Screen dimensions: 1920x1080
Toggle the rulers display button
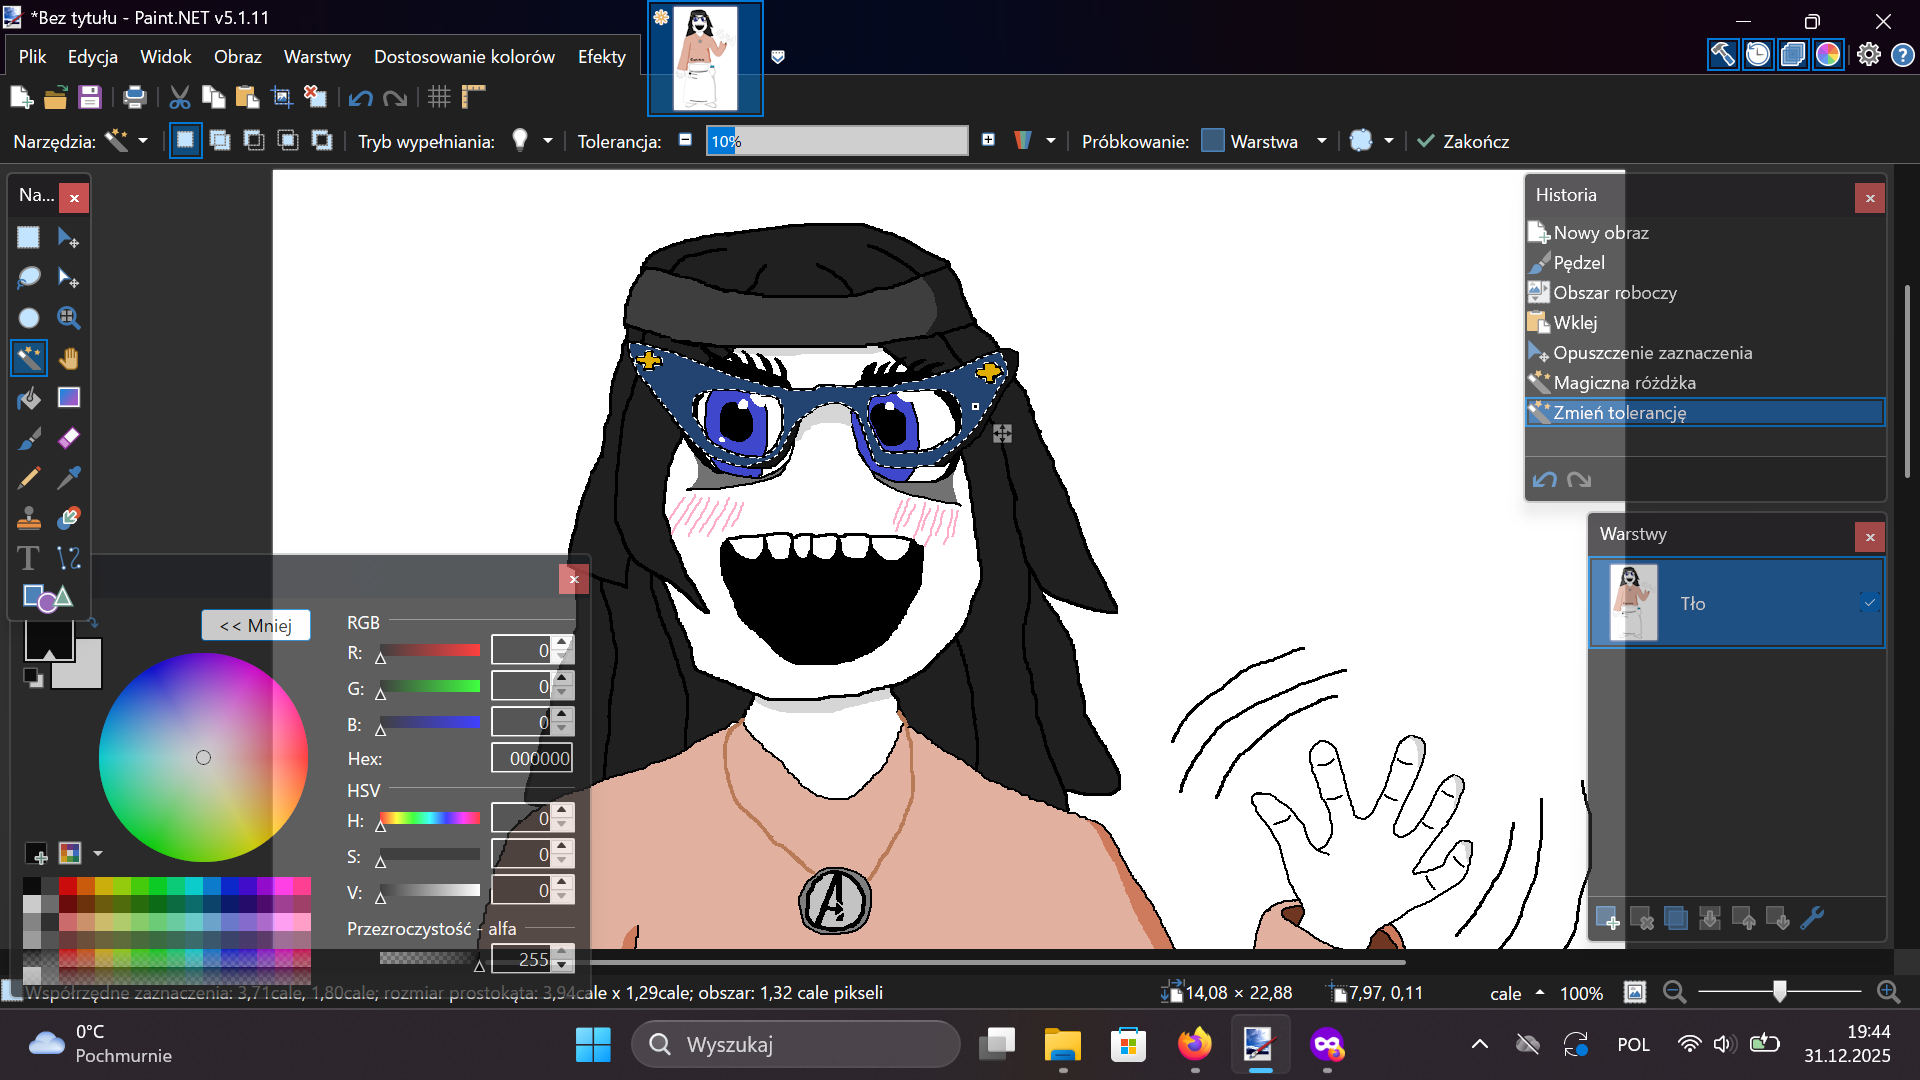[473, 97]
